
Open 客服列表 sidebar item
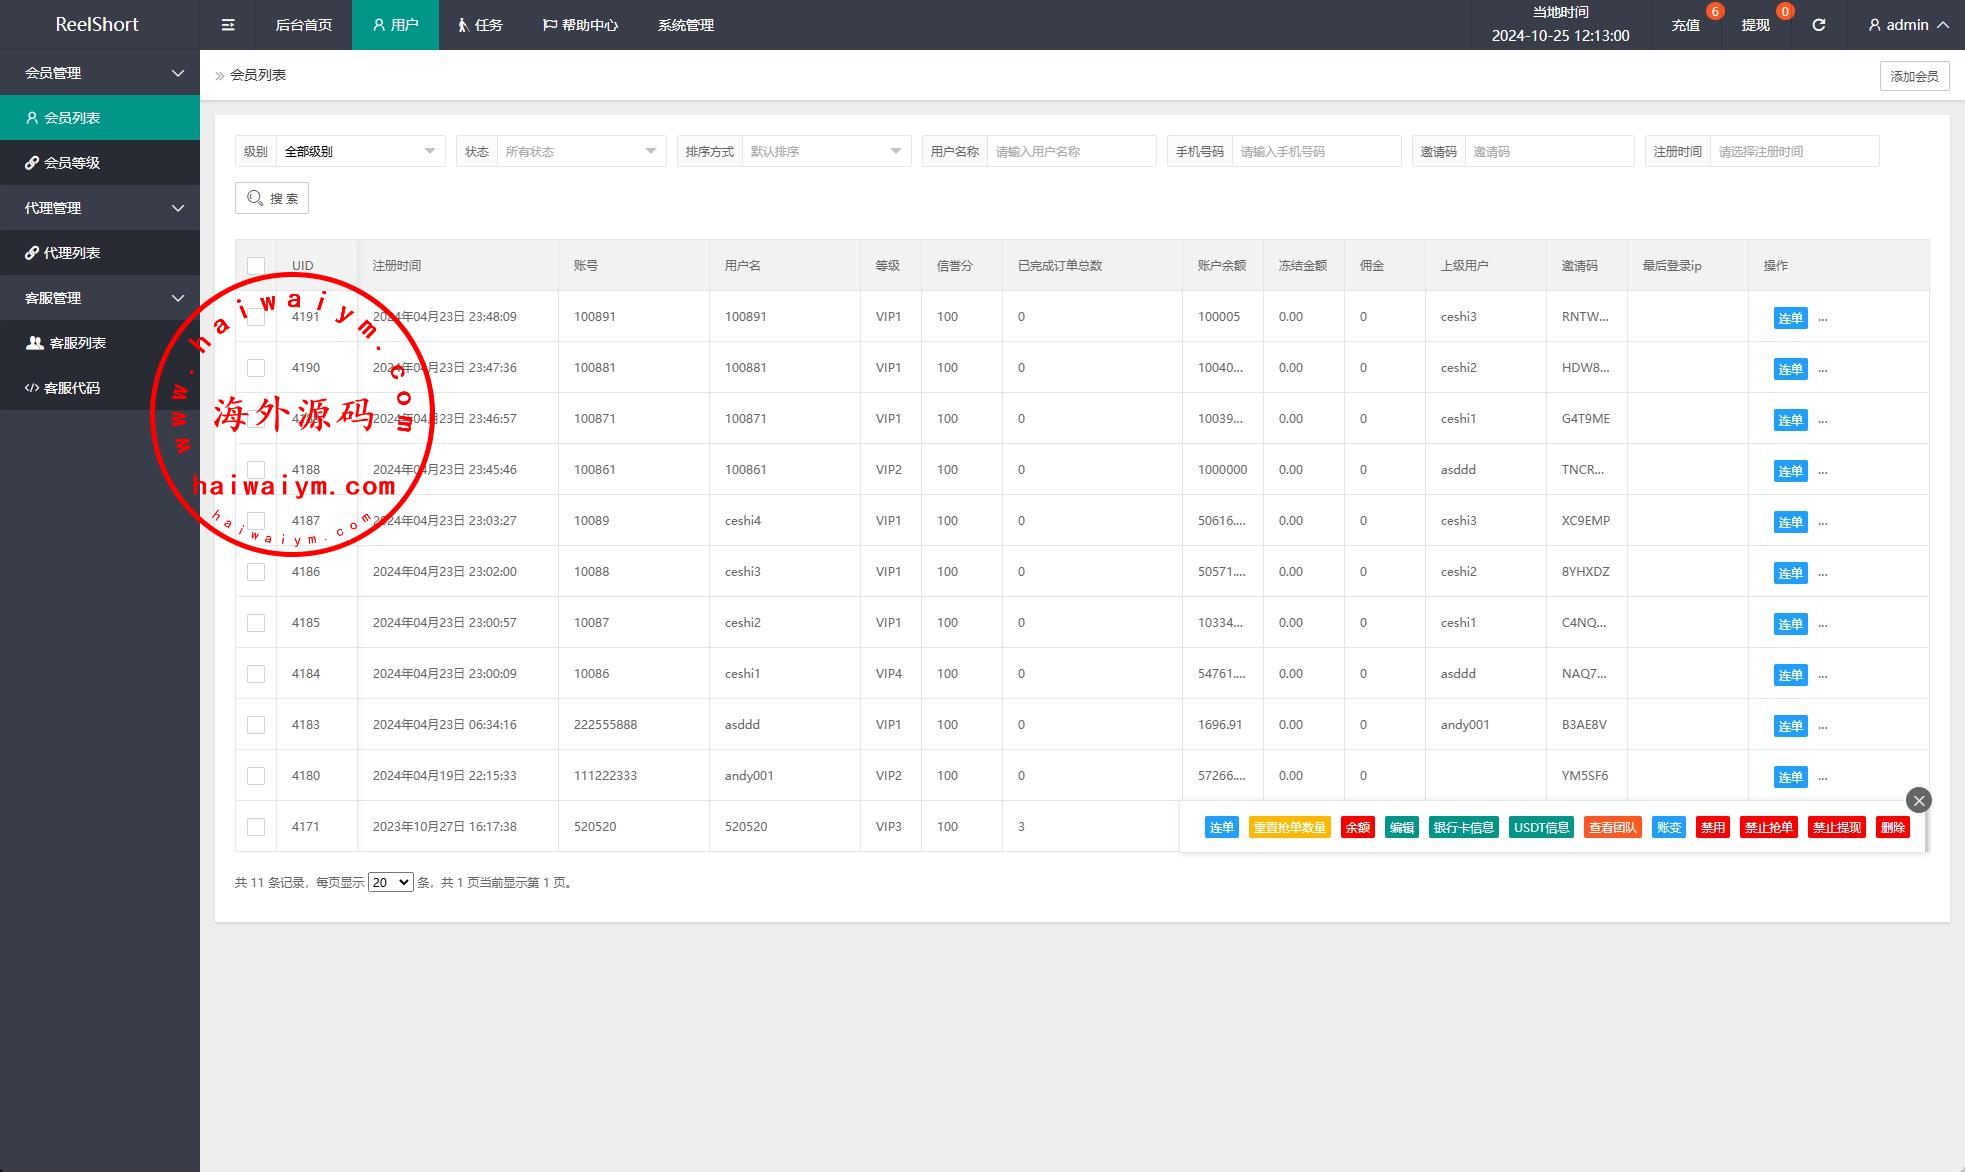[77, 343]
